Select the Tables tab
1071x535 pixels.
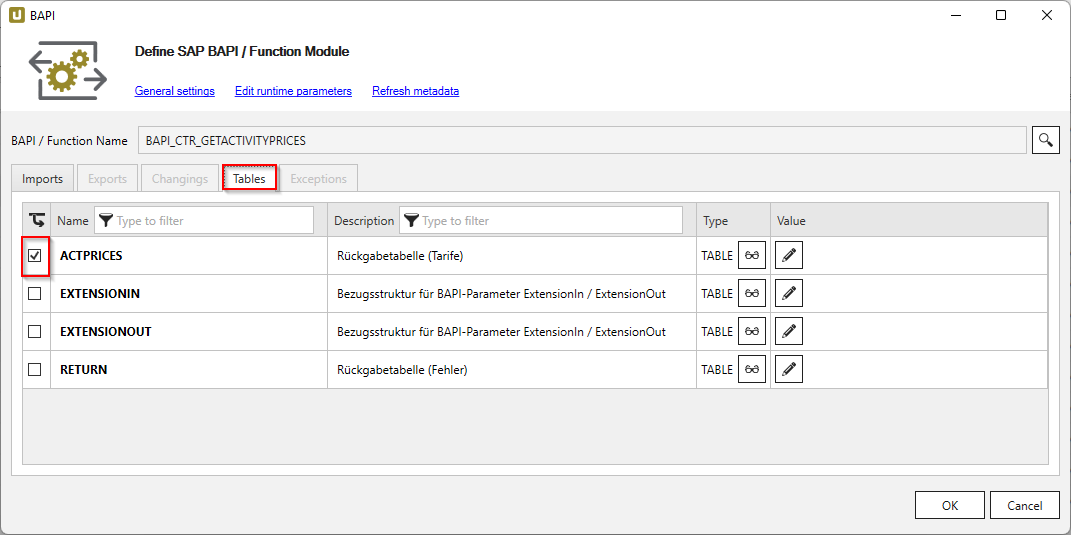click(x=249, y=179)
